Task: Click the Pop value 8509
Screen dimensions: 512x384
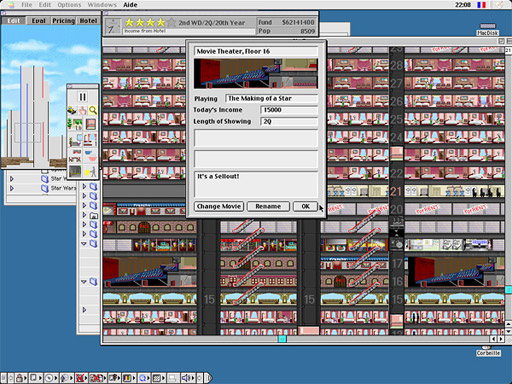Action: [307, 31]
